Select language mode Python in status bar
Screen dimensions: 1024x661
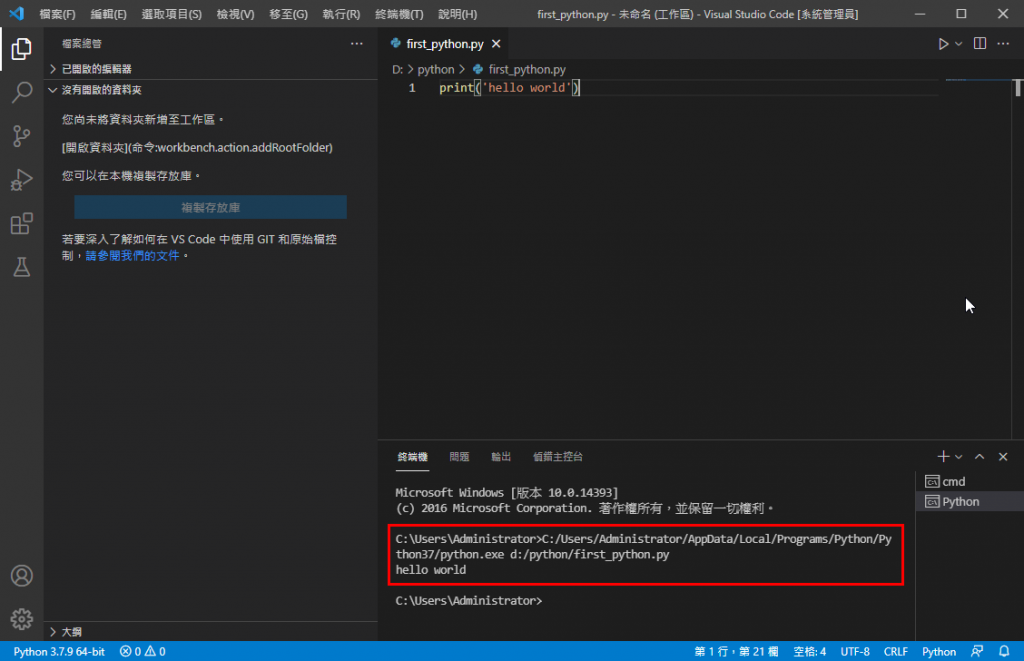tap(938, 651)
